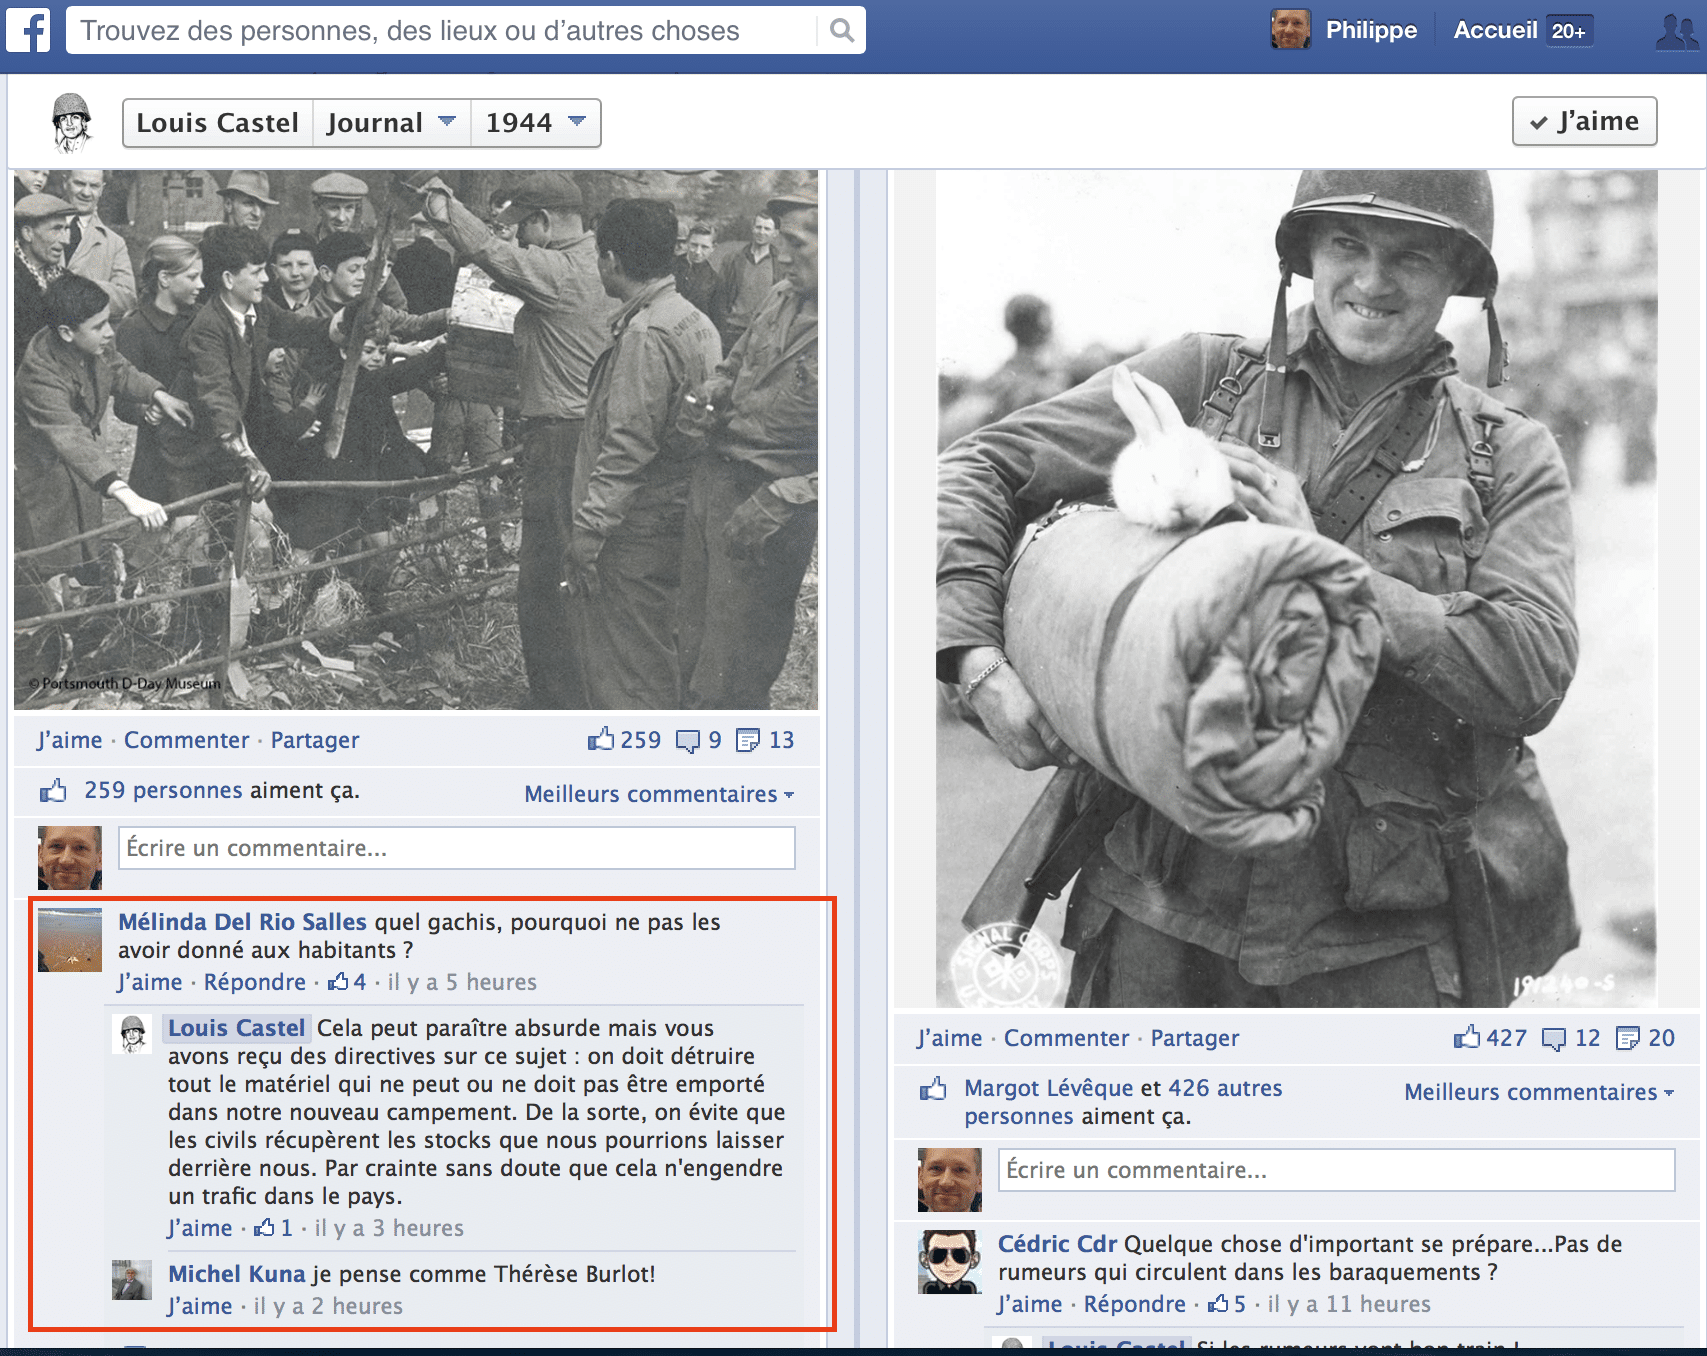The width and height of the screenshot is (1707, 1356).
Task: Click Partager under the crowd photo
Action: tap(315, 740)
